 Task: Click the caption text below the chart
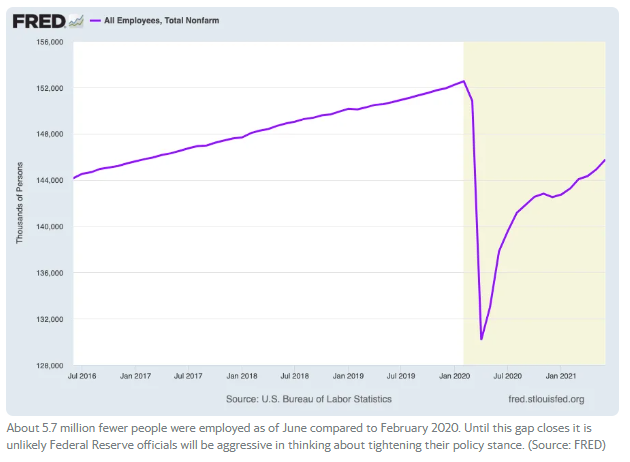(306, 435)
